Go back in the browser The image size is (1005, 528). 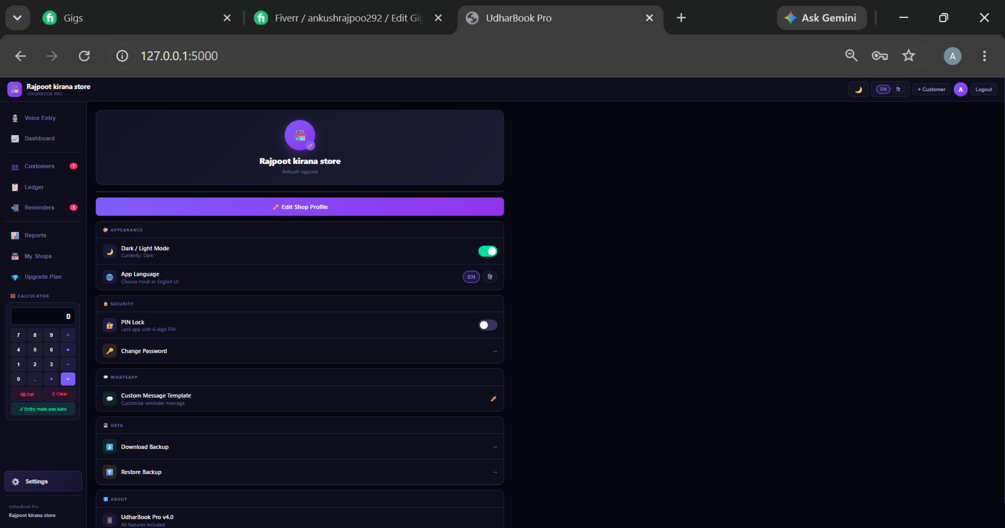[x=21, y=56]
